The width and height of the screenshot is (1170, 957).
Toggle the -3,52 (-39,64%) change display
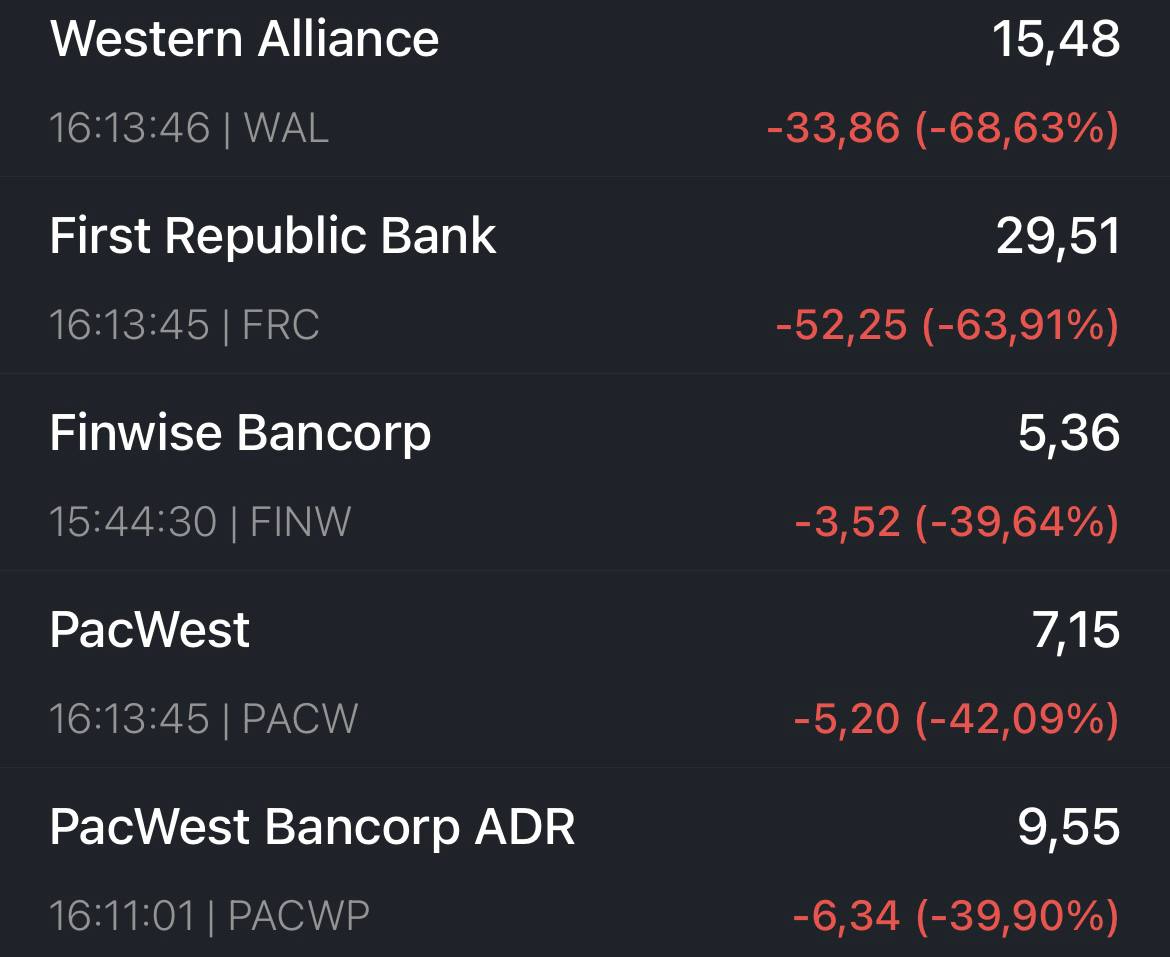coord(957,522)
